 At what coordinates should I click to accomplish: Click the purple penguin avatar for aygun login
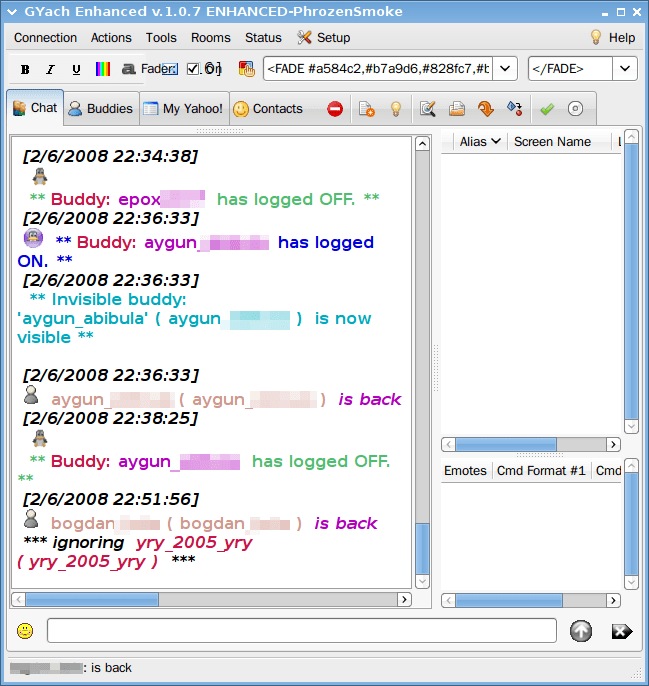coord(33,238)
